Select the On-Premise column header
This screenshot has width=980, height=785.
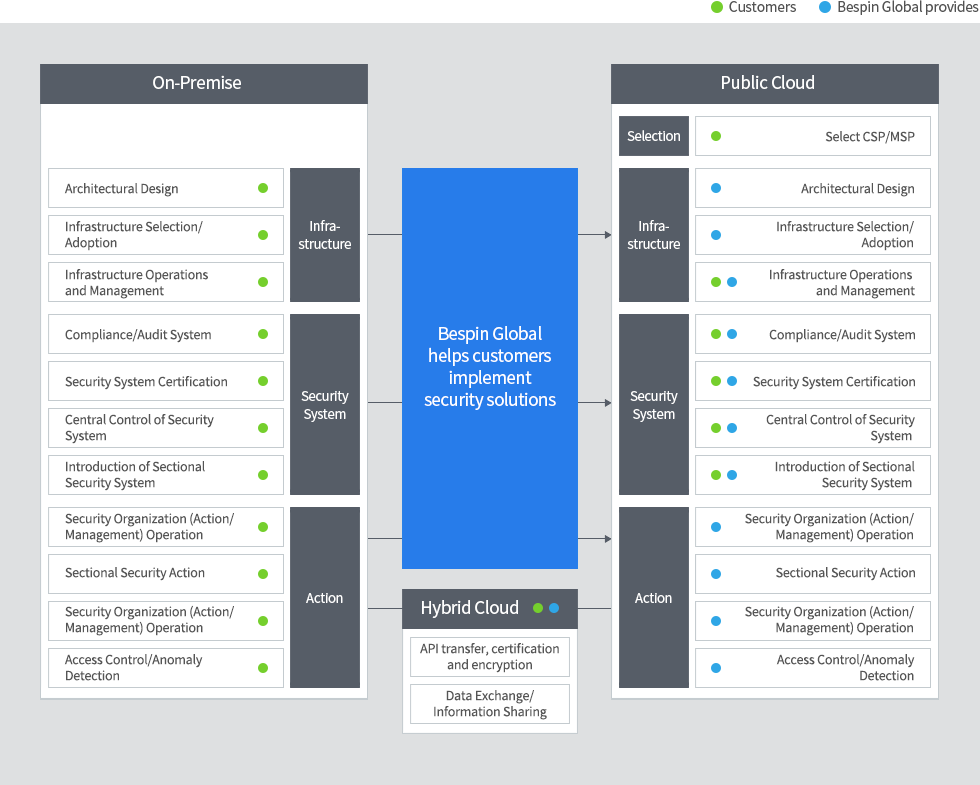click(x=204, y=84)
